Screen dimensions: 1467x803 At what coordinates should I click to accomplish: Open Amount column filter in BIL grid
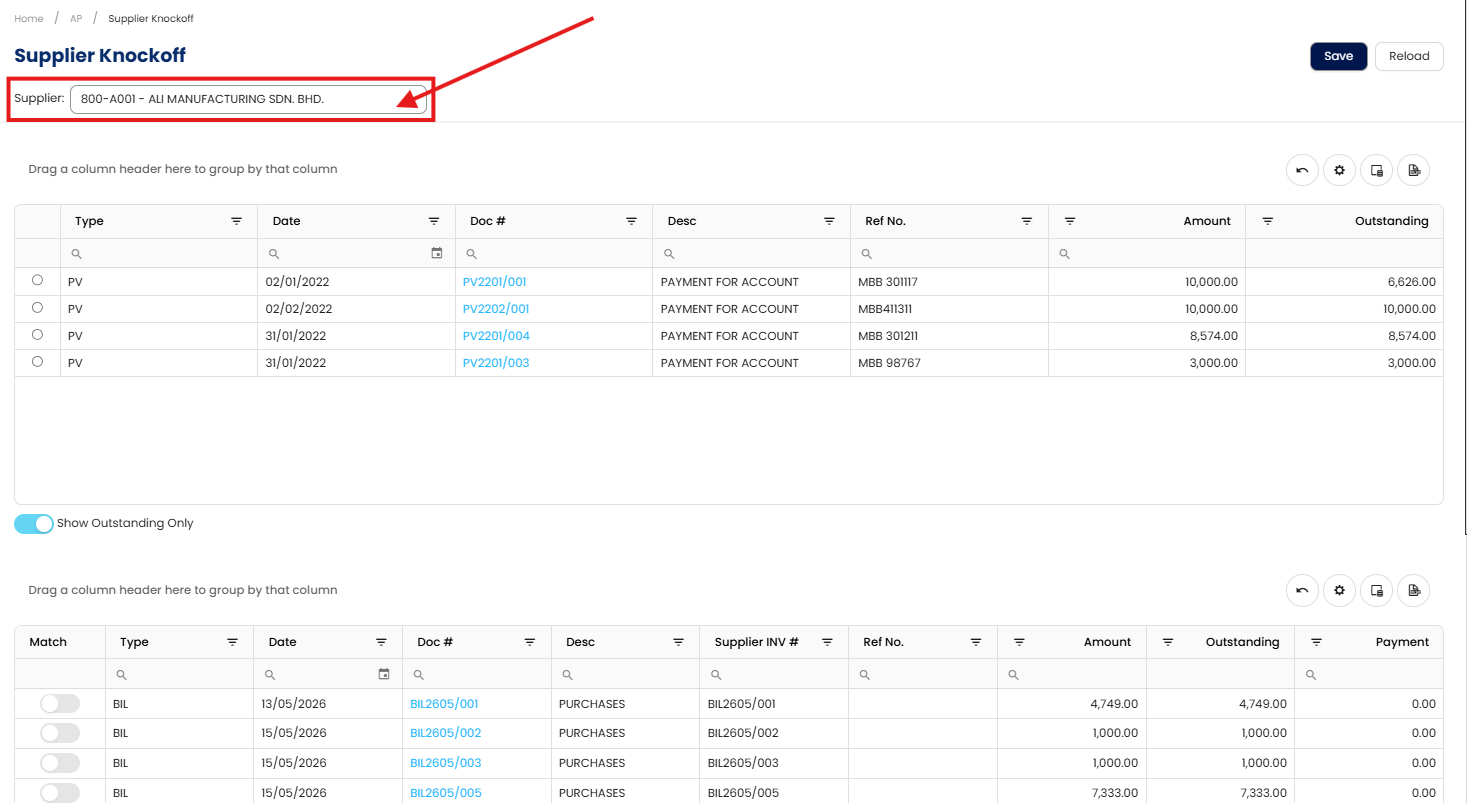pyautogui.click(x=1019, y=642)
